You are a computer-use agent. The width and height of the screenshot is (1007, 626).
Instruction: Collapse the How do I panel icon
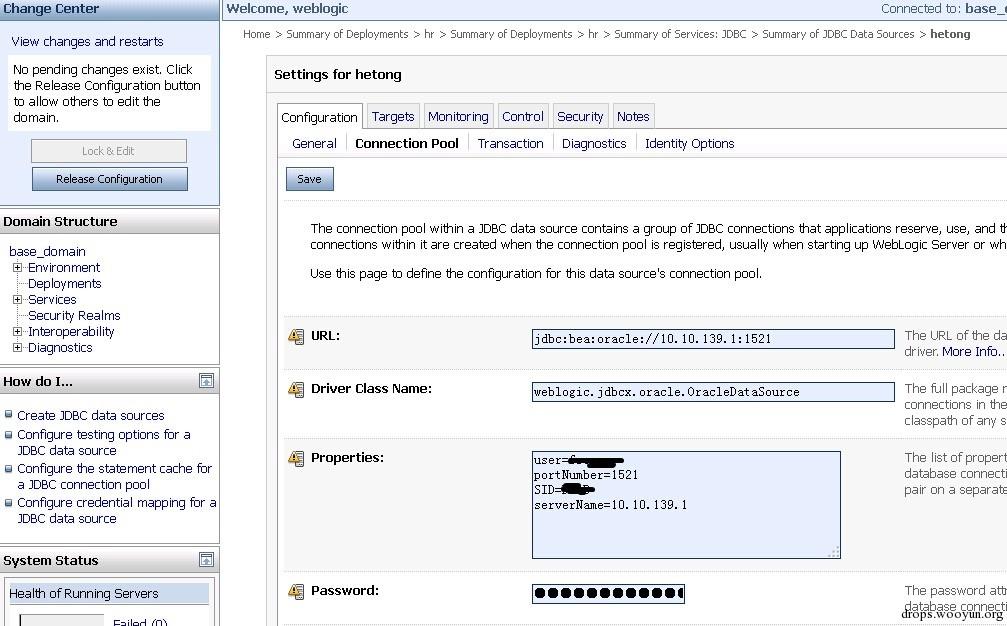pos(206,381)
